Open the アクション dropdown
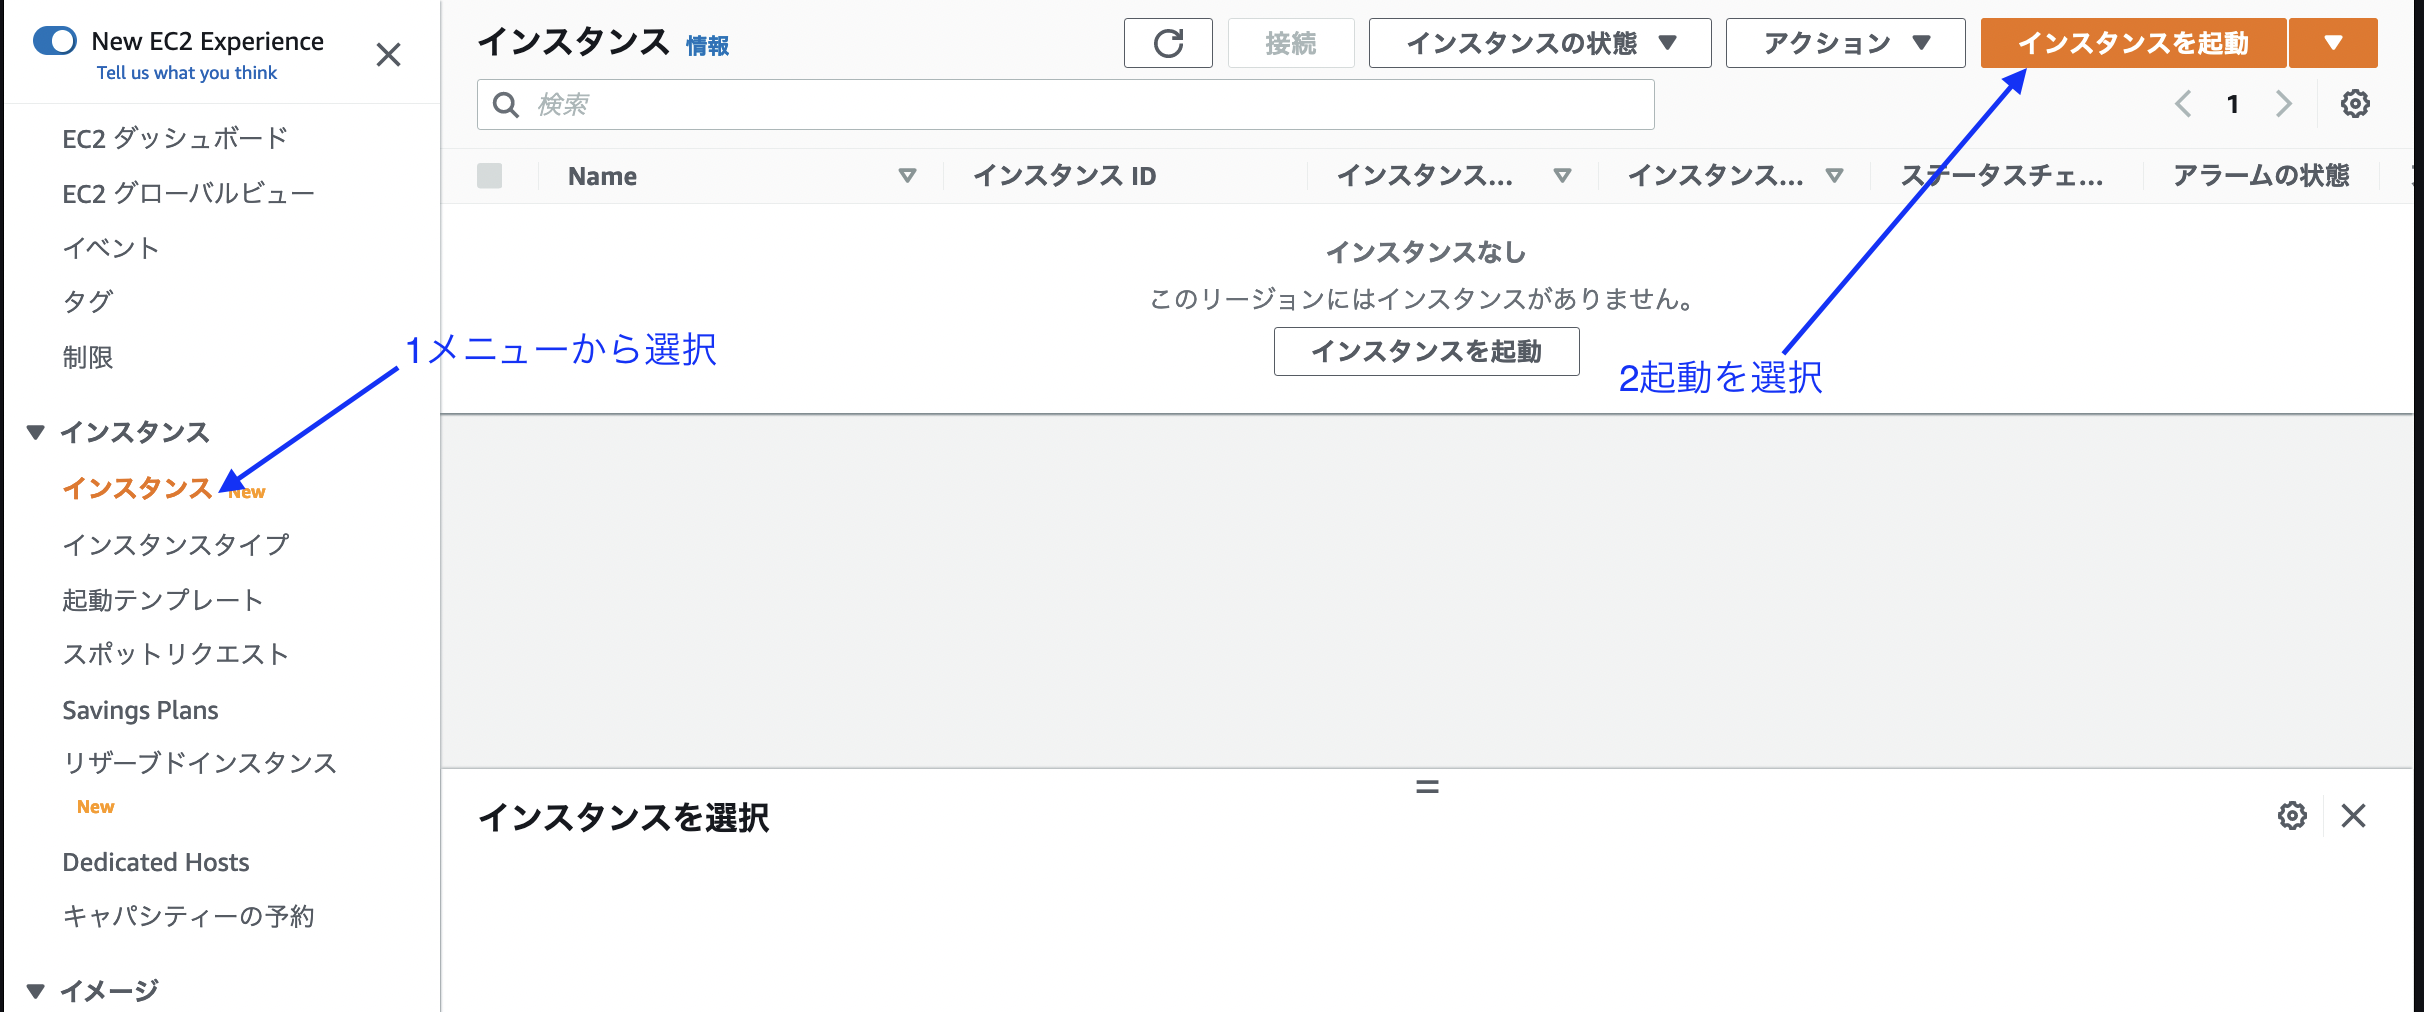2424x1012 pixels. (1844, 42)
